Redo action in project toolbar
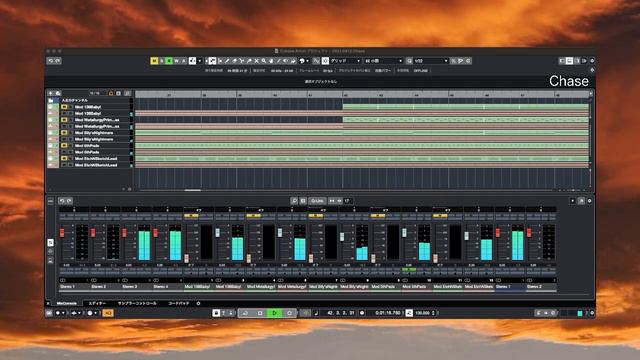 pyautogui.click(x=58, y=61)
